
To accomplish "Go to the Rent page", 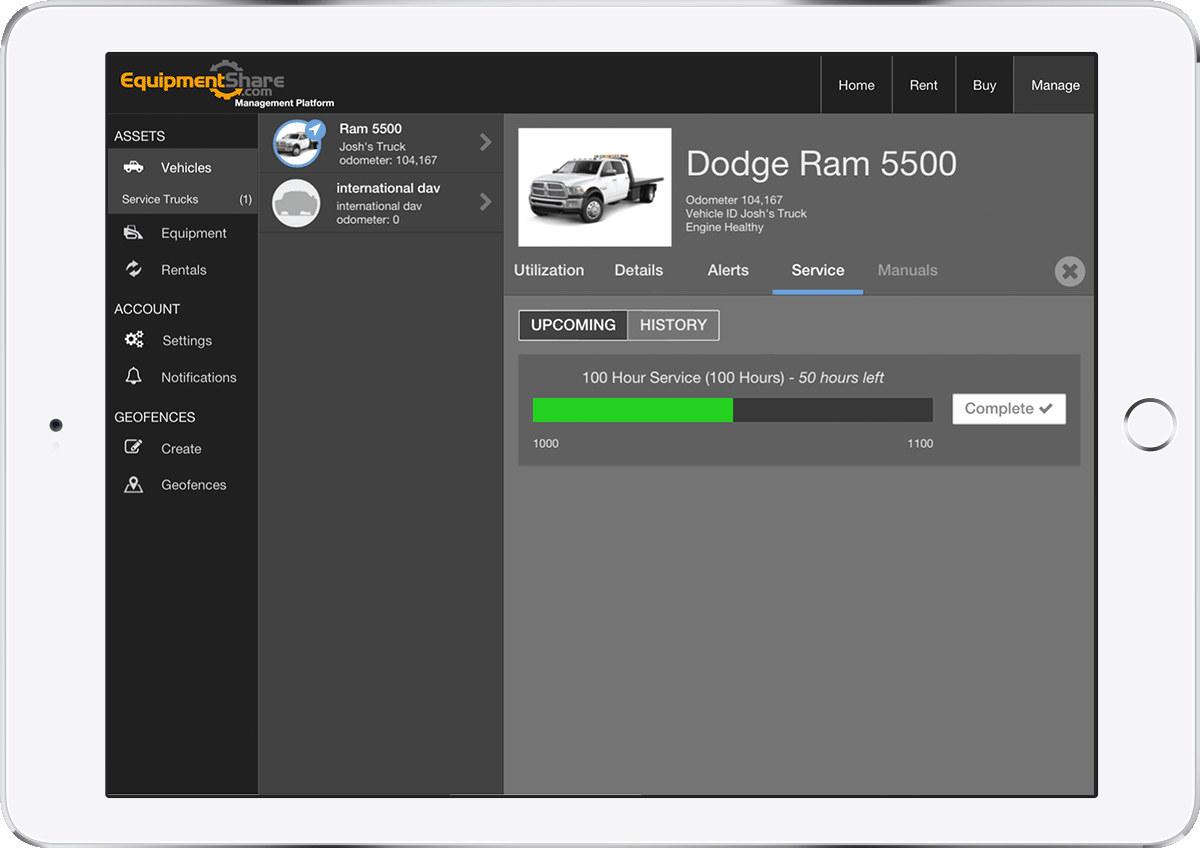I will pyautogui.click(x=923, y=85).
